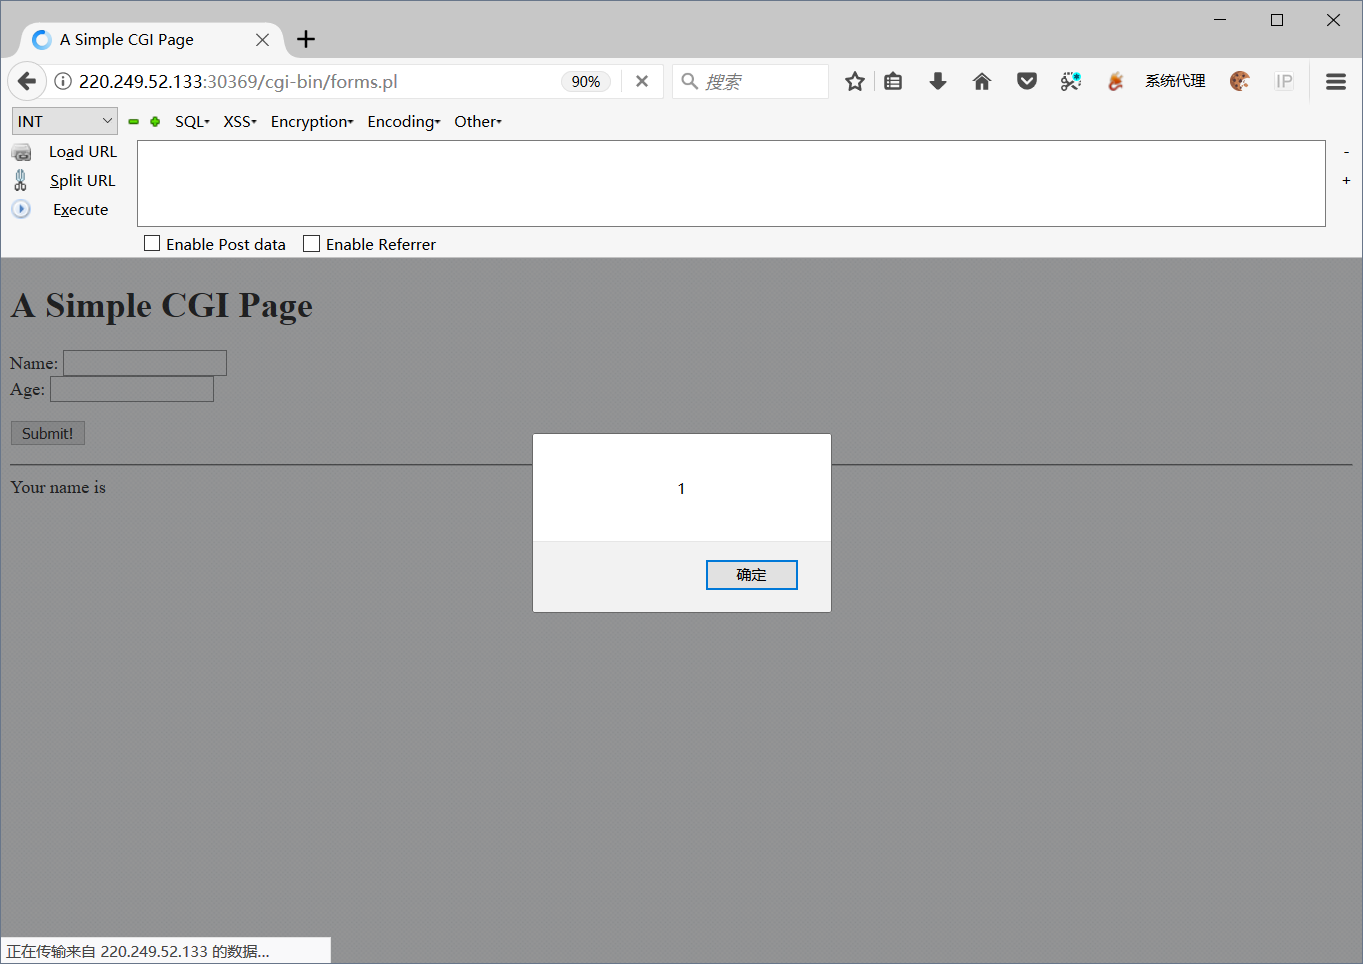The height and width of the screenshot is (964, 1363).
Task: Enable the Referrer checkbox
Action: coord(310,243)
